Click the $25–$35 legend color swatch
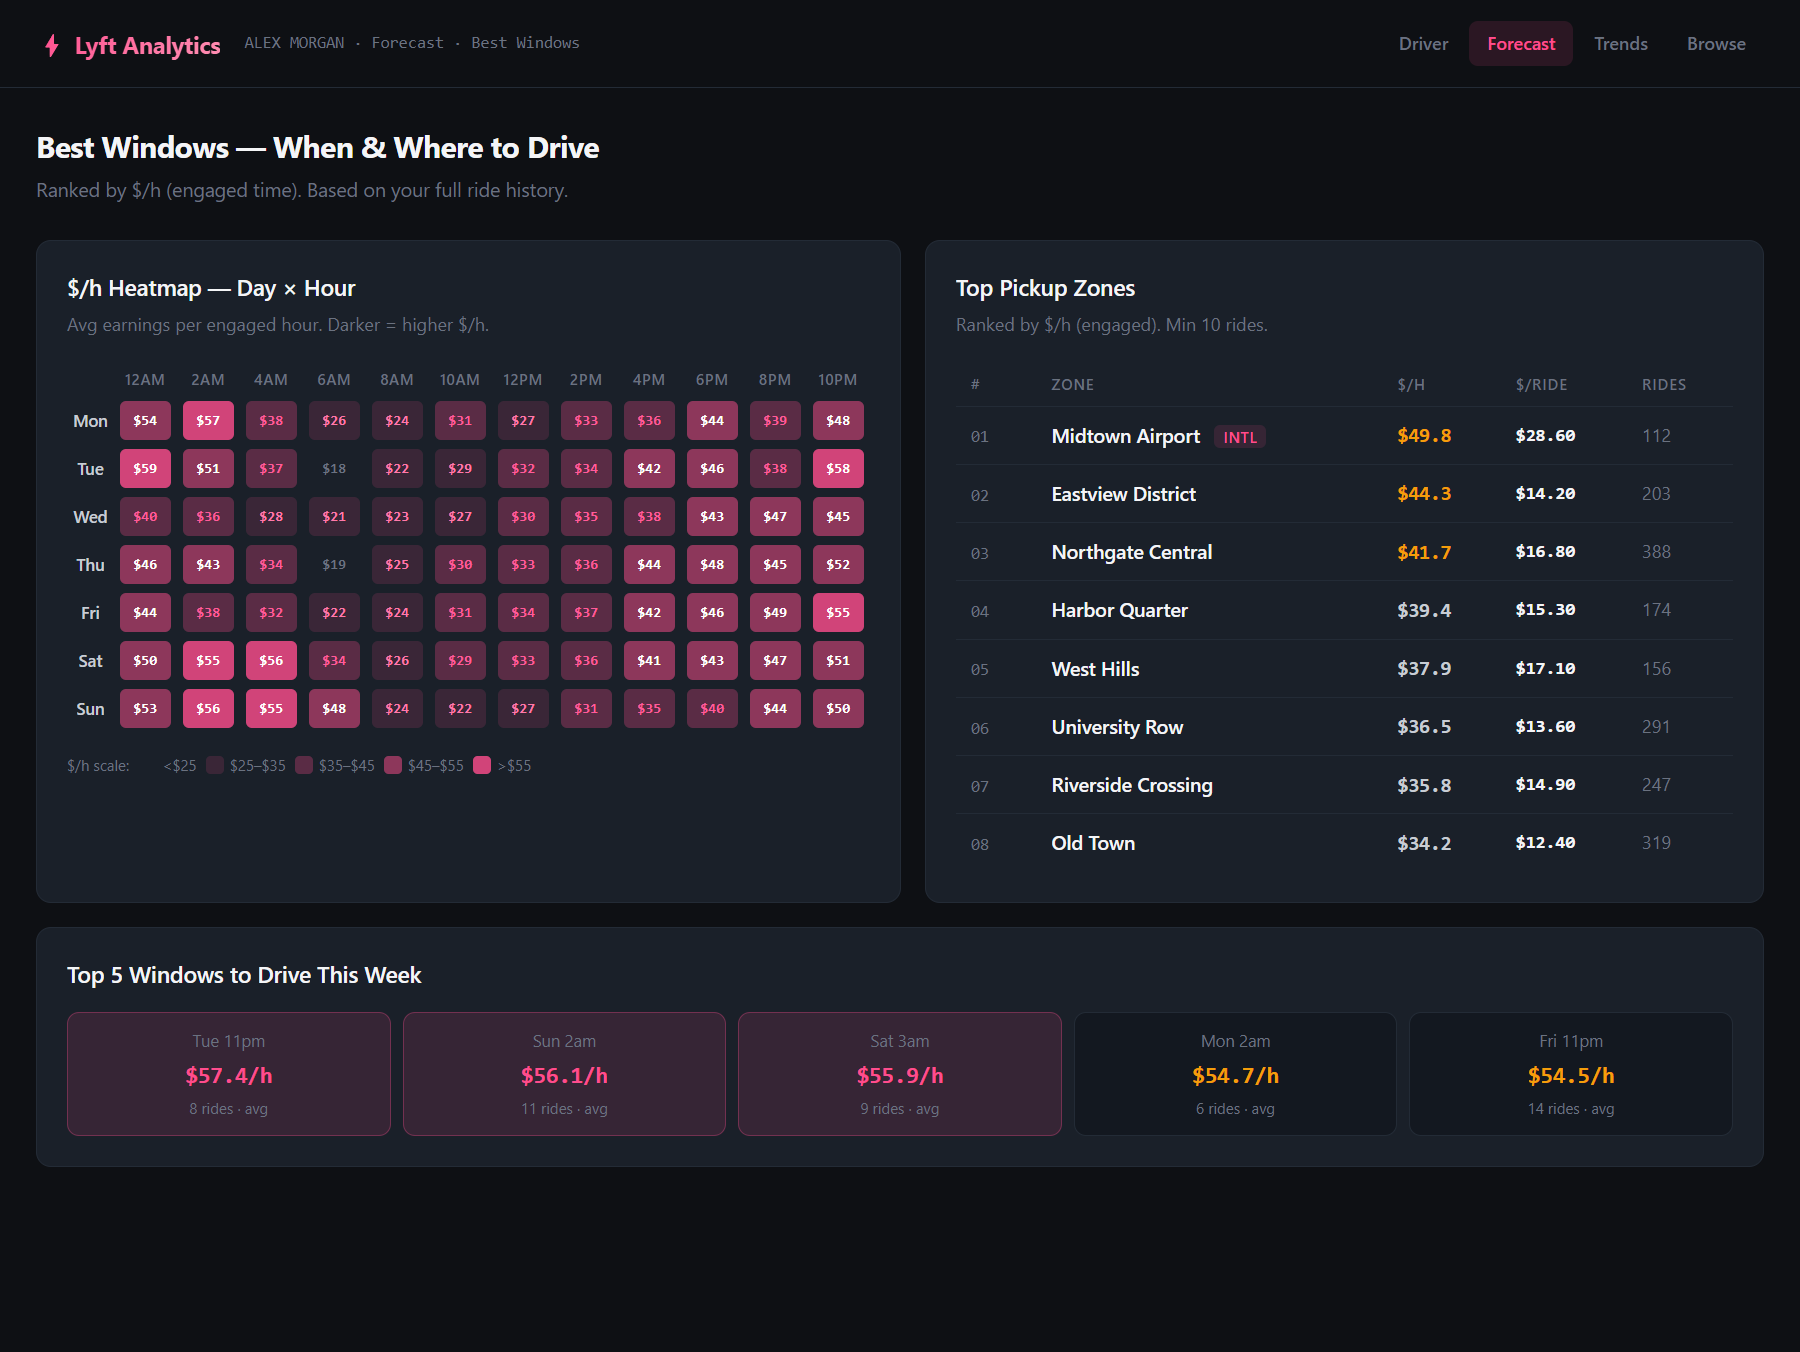The image size is (1800, 1352). click(215, 765)
